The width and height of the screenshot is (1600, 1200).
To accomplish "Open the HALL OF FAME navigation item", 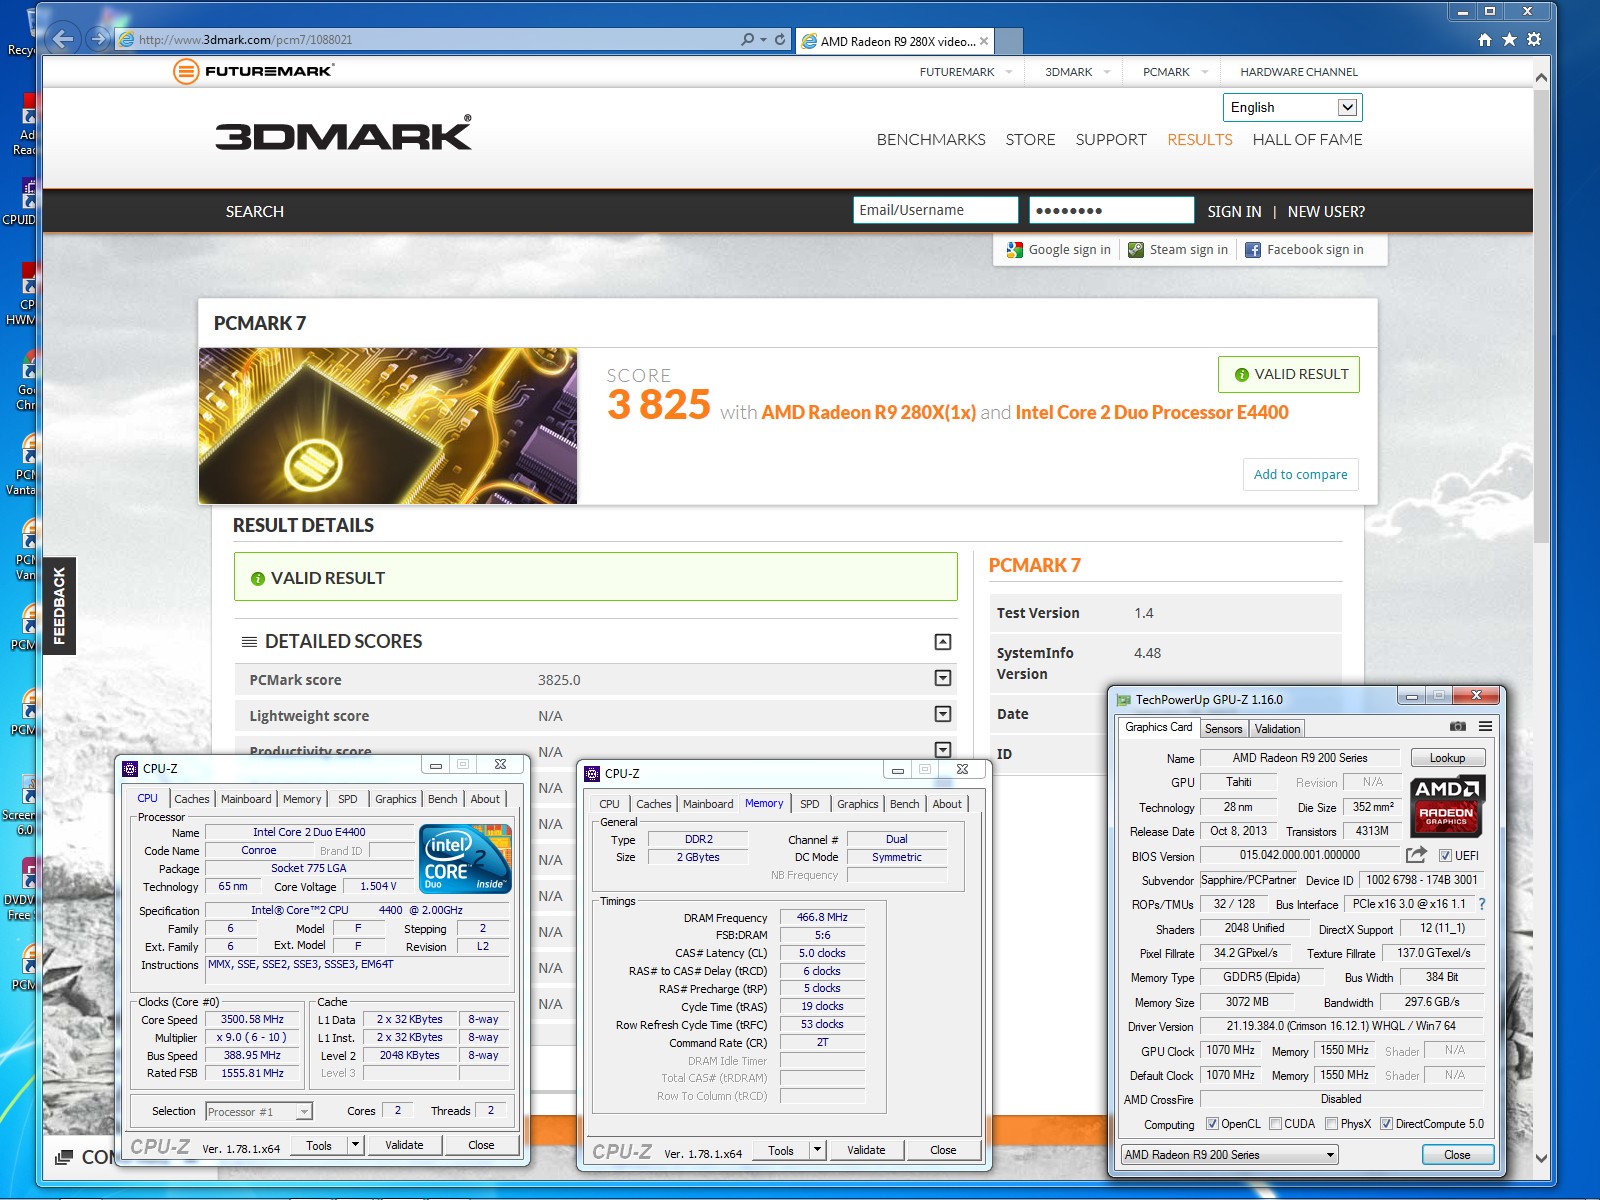I will point(1307,140).
